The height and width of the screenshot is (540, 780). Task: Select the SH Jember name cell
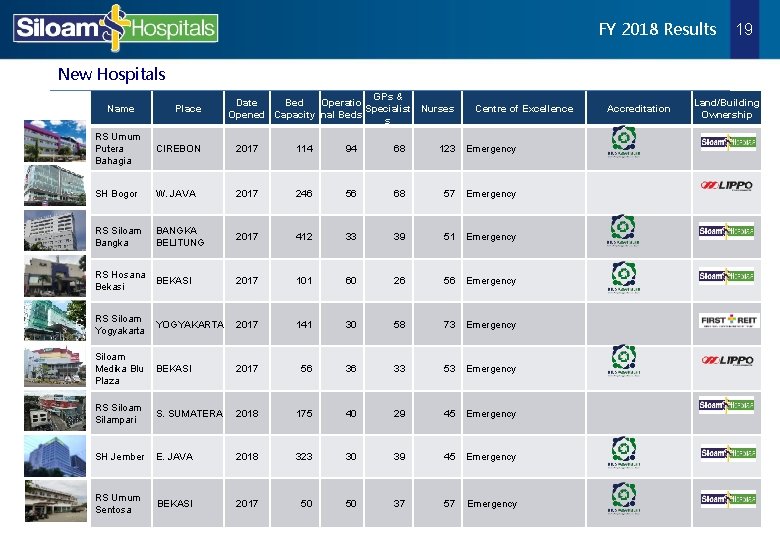121,456
